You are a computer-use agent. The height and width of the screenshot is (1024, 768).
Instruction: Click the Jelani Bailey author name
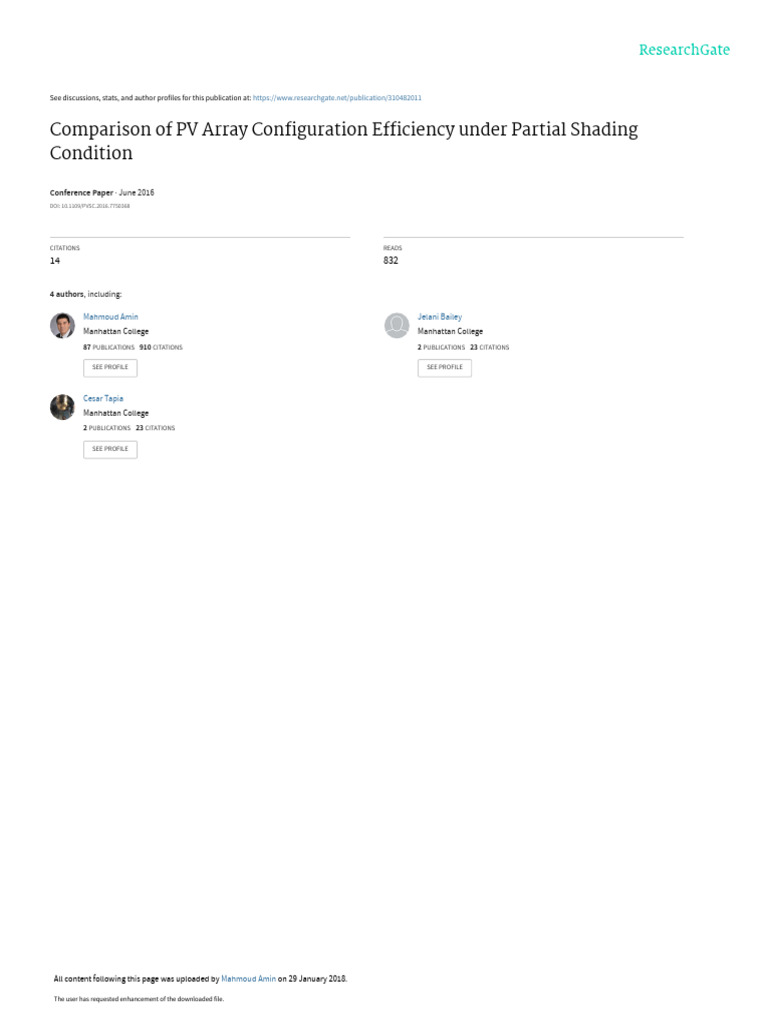440,317
